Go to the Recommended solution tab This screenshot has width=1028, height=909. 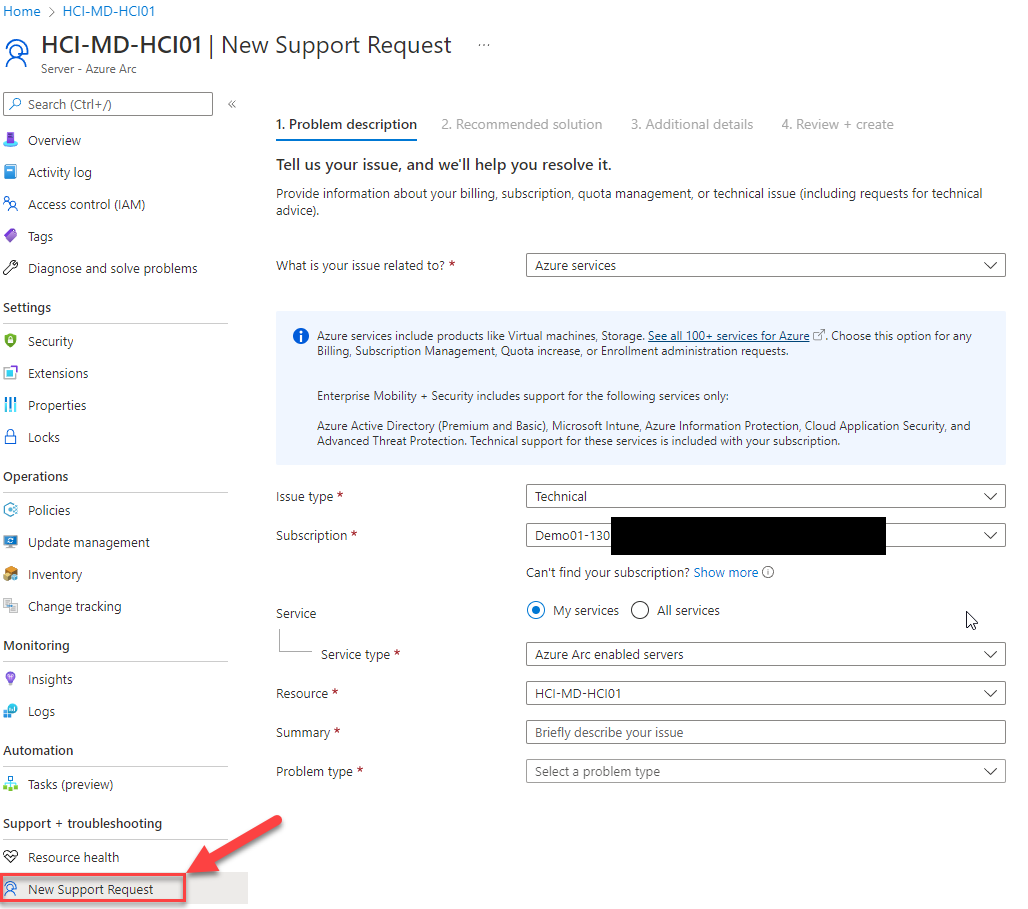click(521, 124)
